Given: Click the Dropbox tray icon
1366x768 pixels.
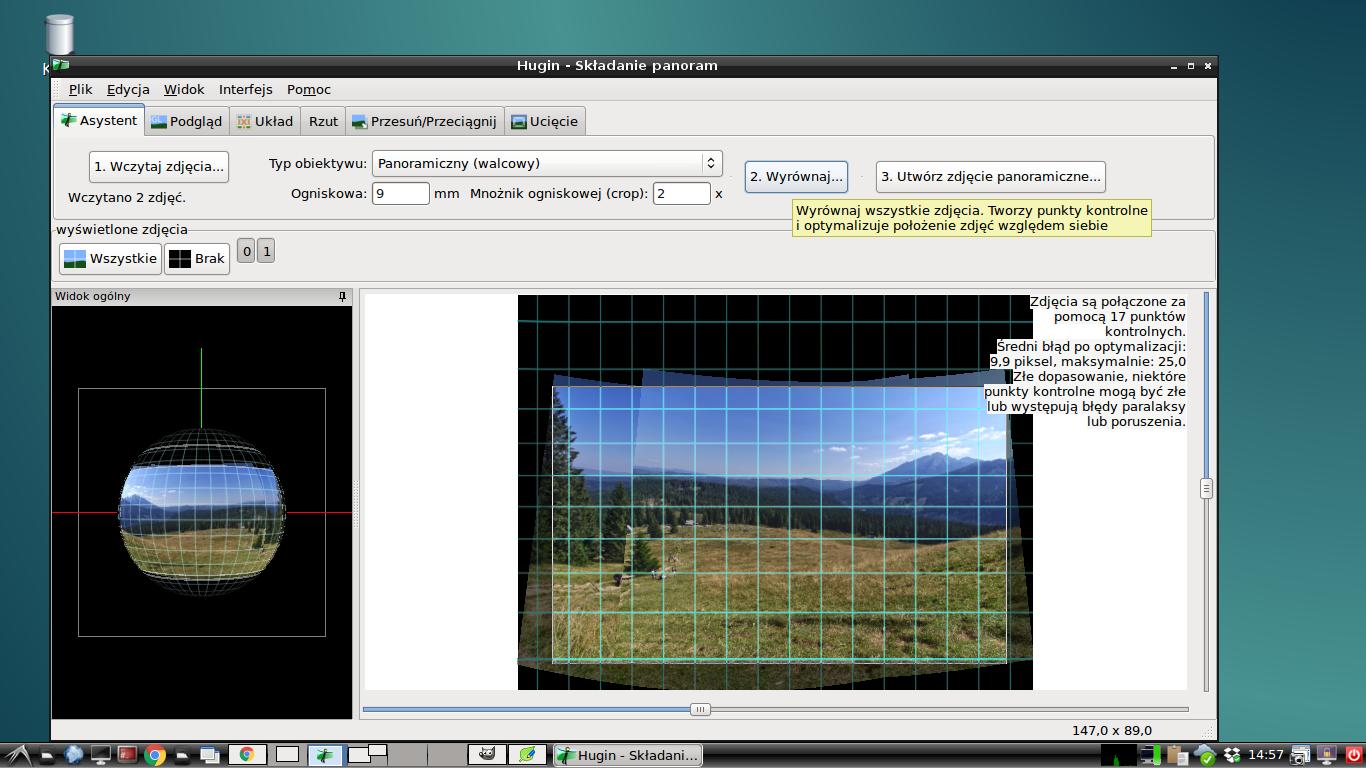Looking at the screenshot, I should click(1232, 755).
